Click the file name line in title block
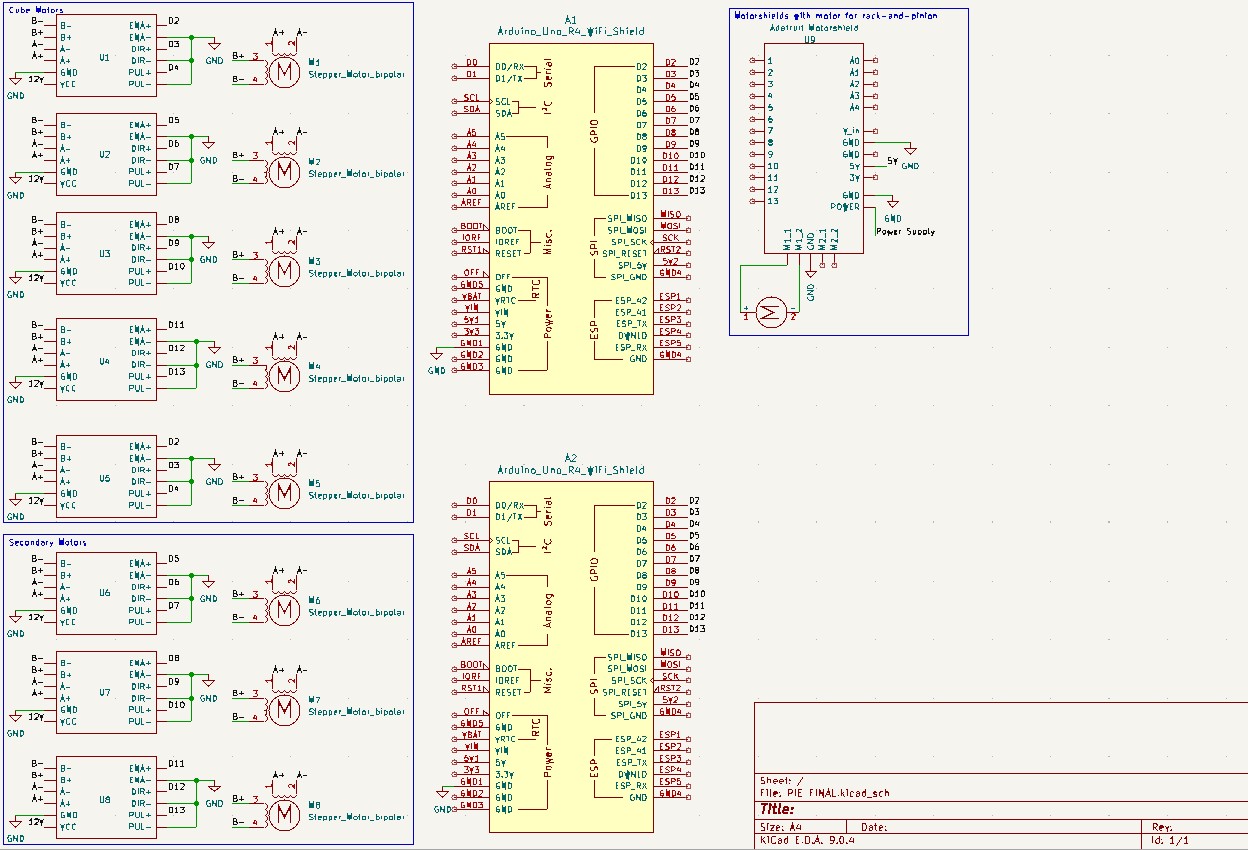Image resolution: width=1248 pixels, height=850 pixels. click(825, 793)
